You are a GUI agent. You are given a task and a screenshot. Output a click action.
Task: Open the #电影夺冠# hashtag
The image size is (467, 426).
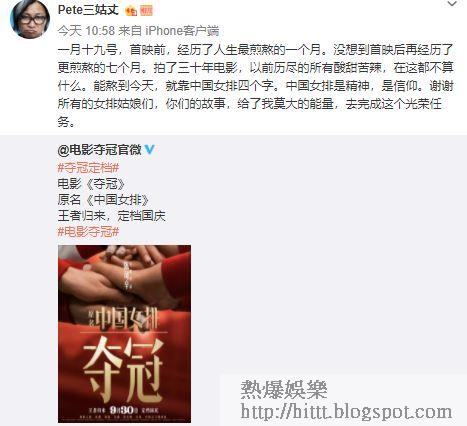tap(88, 232)
